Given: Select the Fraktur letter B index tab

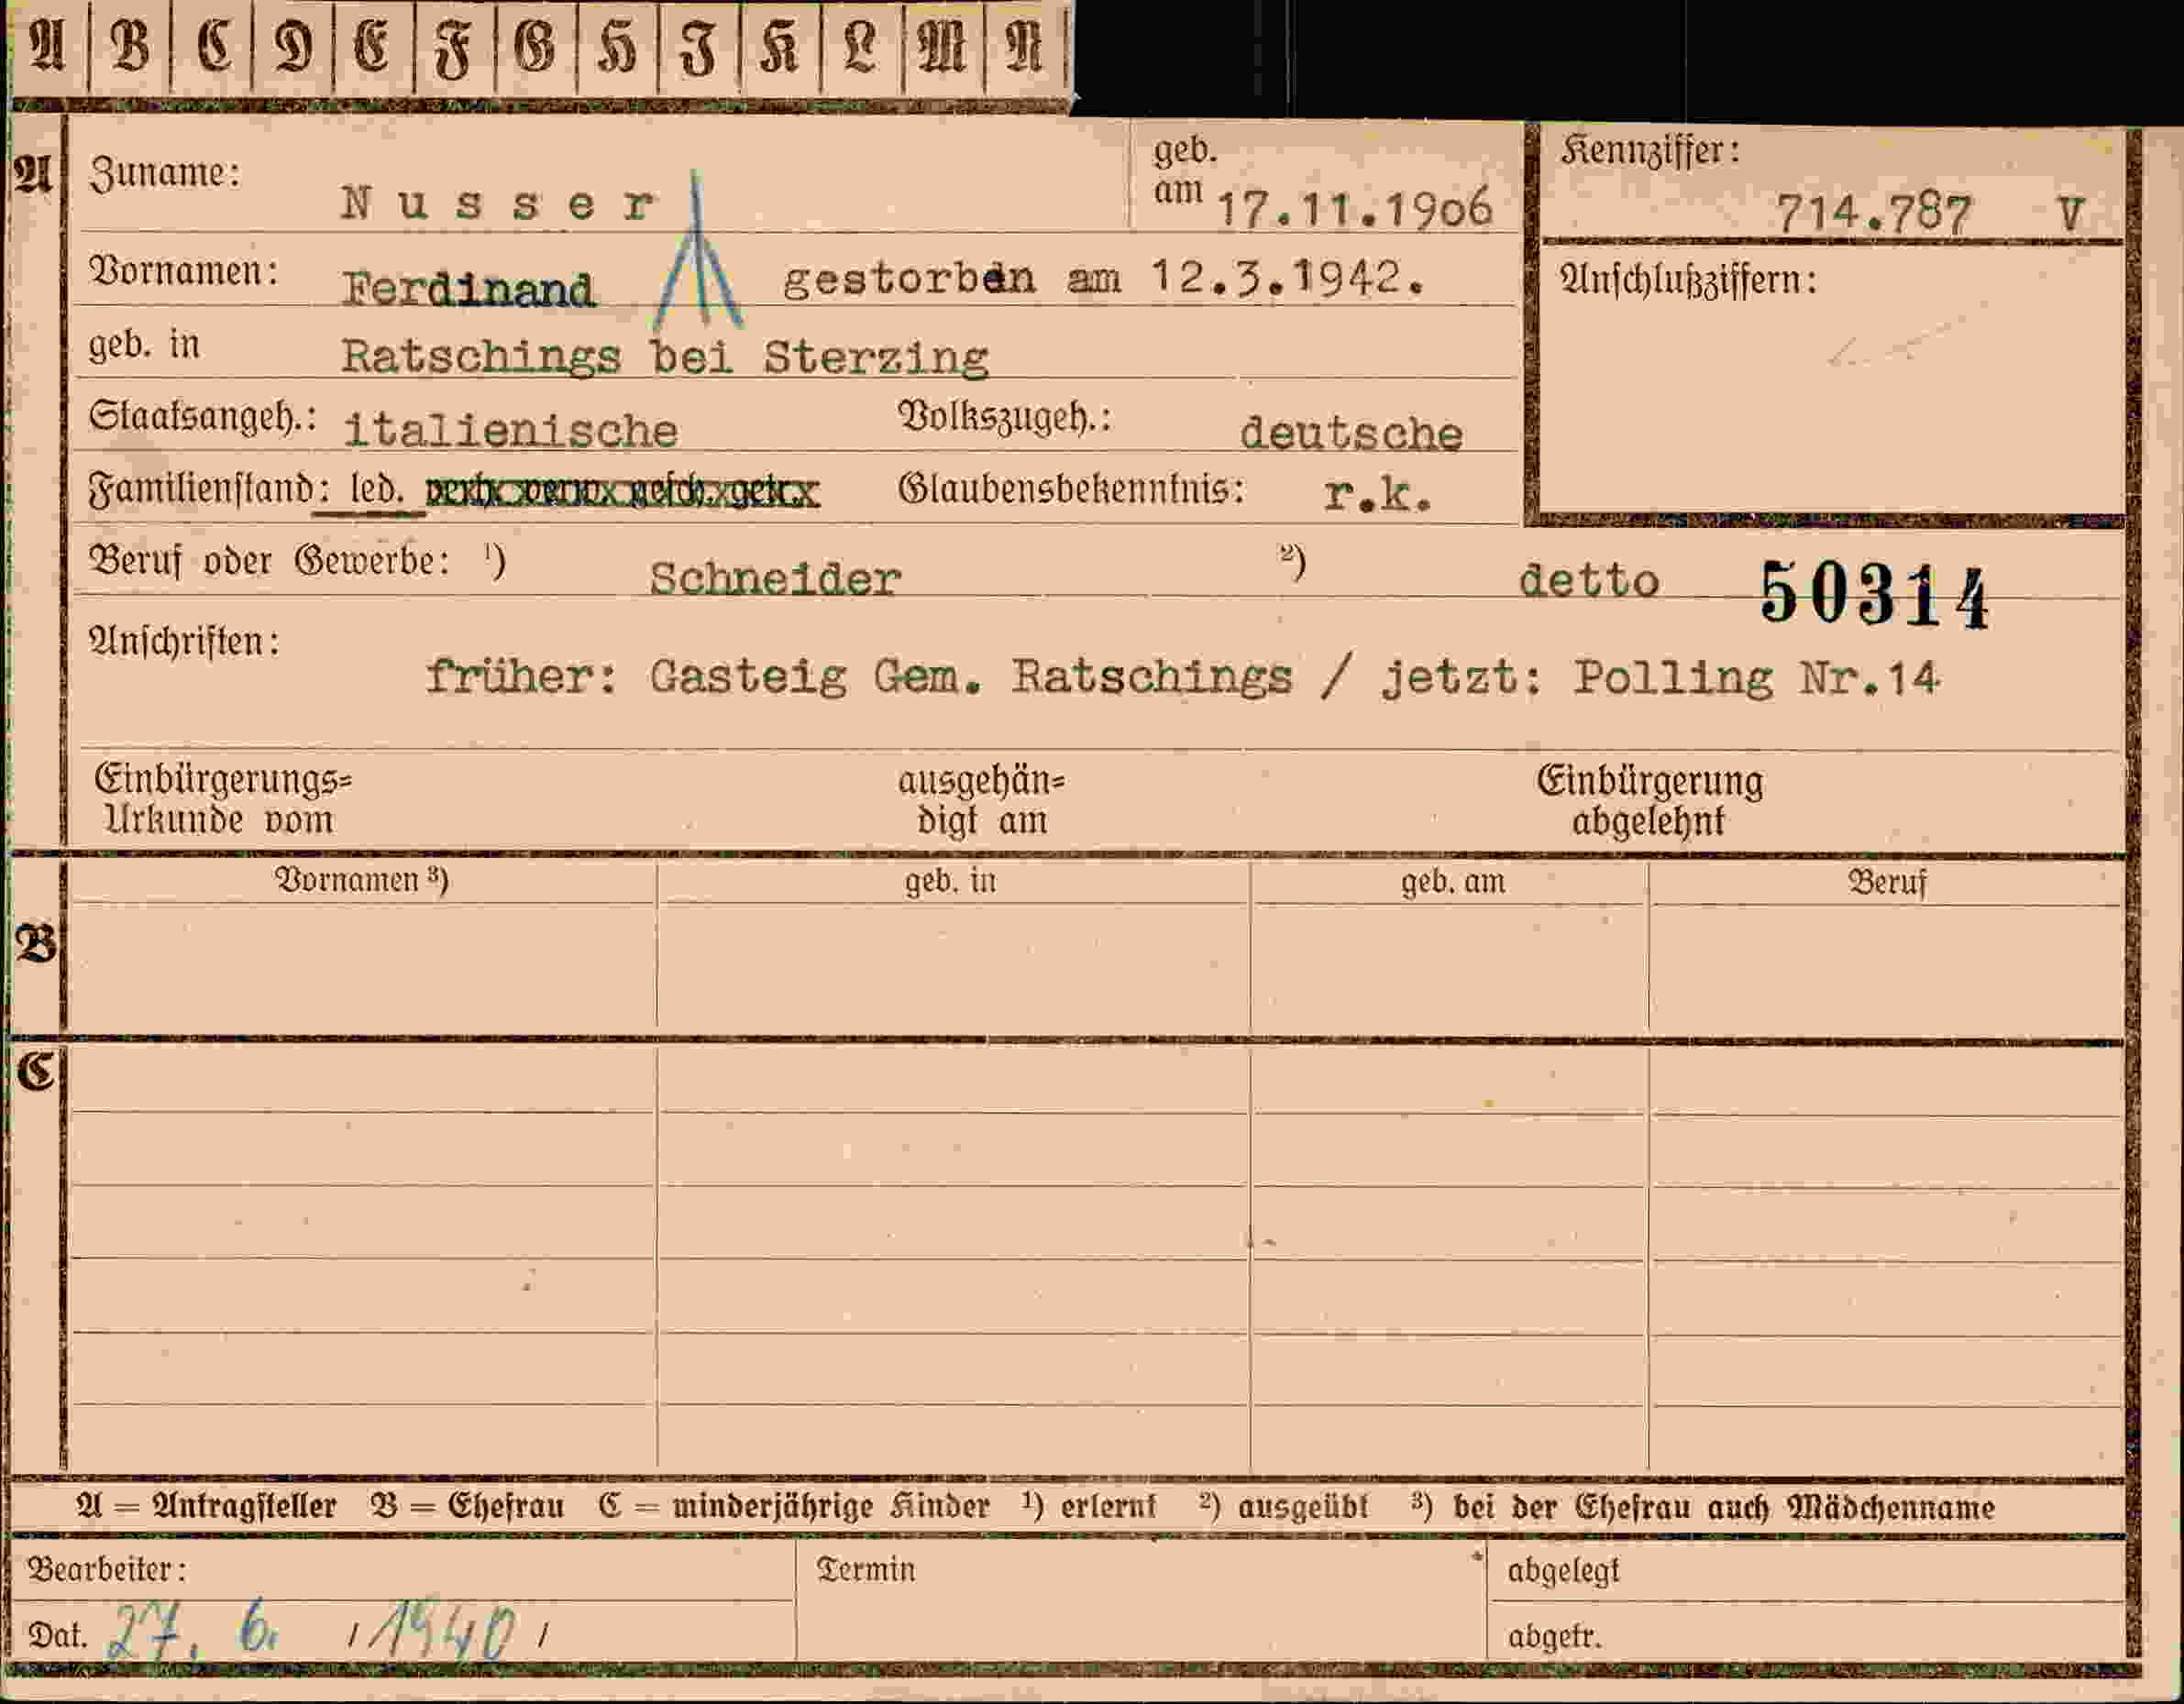Looking at the screenshot, I should click(x=130, y=47).
